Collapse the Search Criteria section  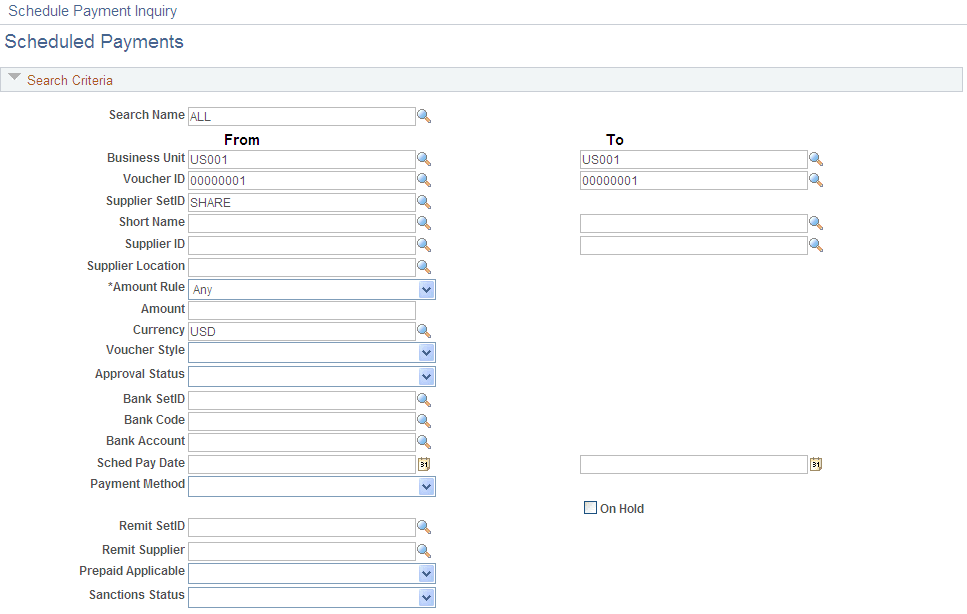[14, 77]
